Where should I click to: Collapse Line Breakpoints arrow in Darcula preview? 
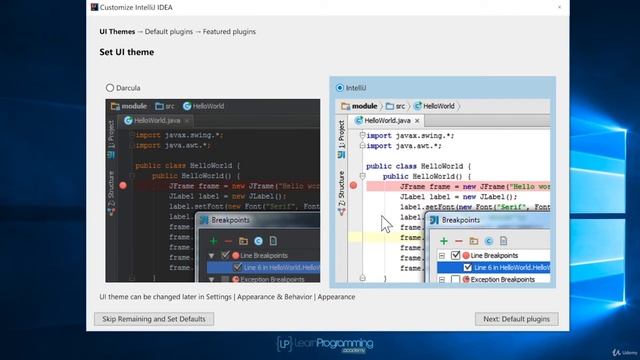tap(211, 256)
